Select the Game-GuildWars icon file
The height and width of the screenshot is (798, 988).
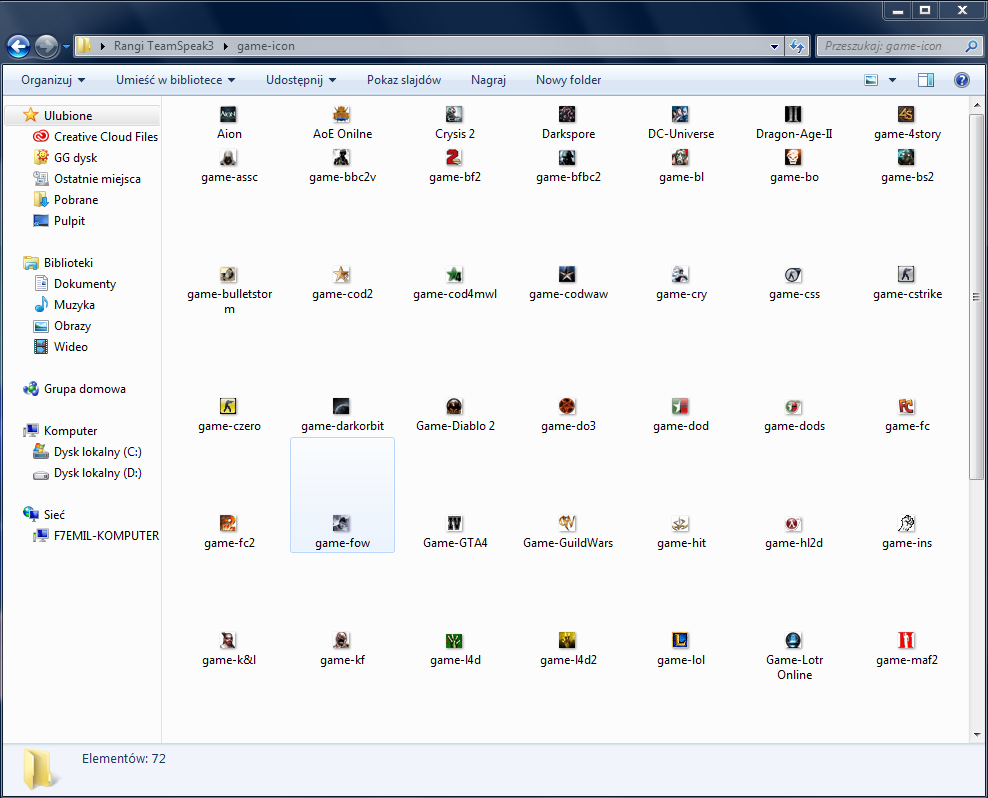coord(568,532)
